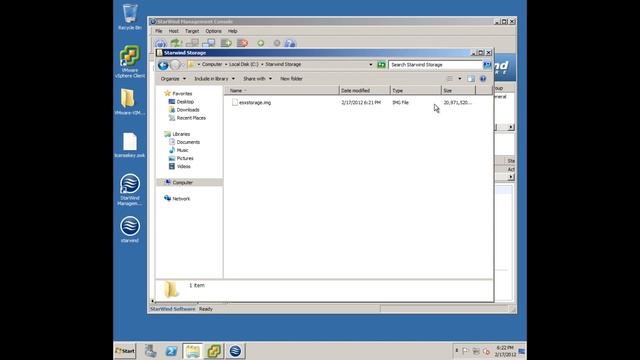Open the Include in library dropdown
The width and height of the screenshot is (640, 360).
214,78
